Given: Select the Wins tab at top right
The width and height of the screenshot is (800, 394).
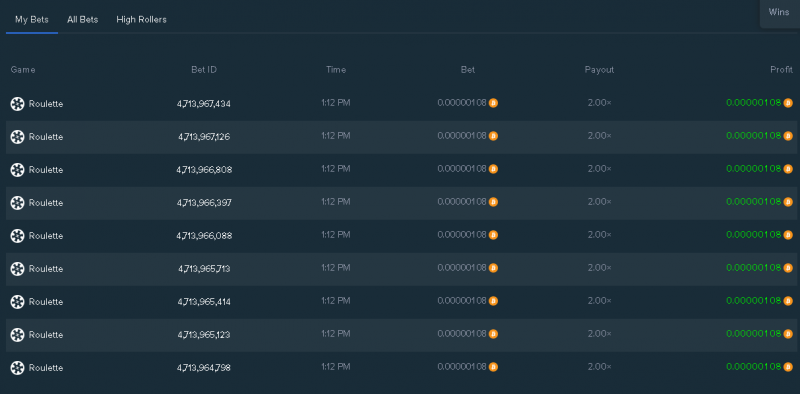Looking at the screenshot, I should (779, 12).
